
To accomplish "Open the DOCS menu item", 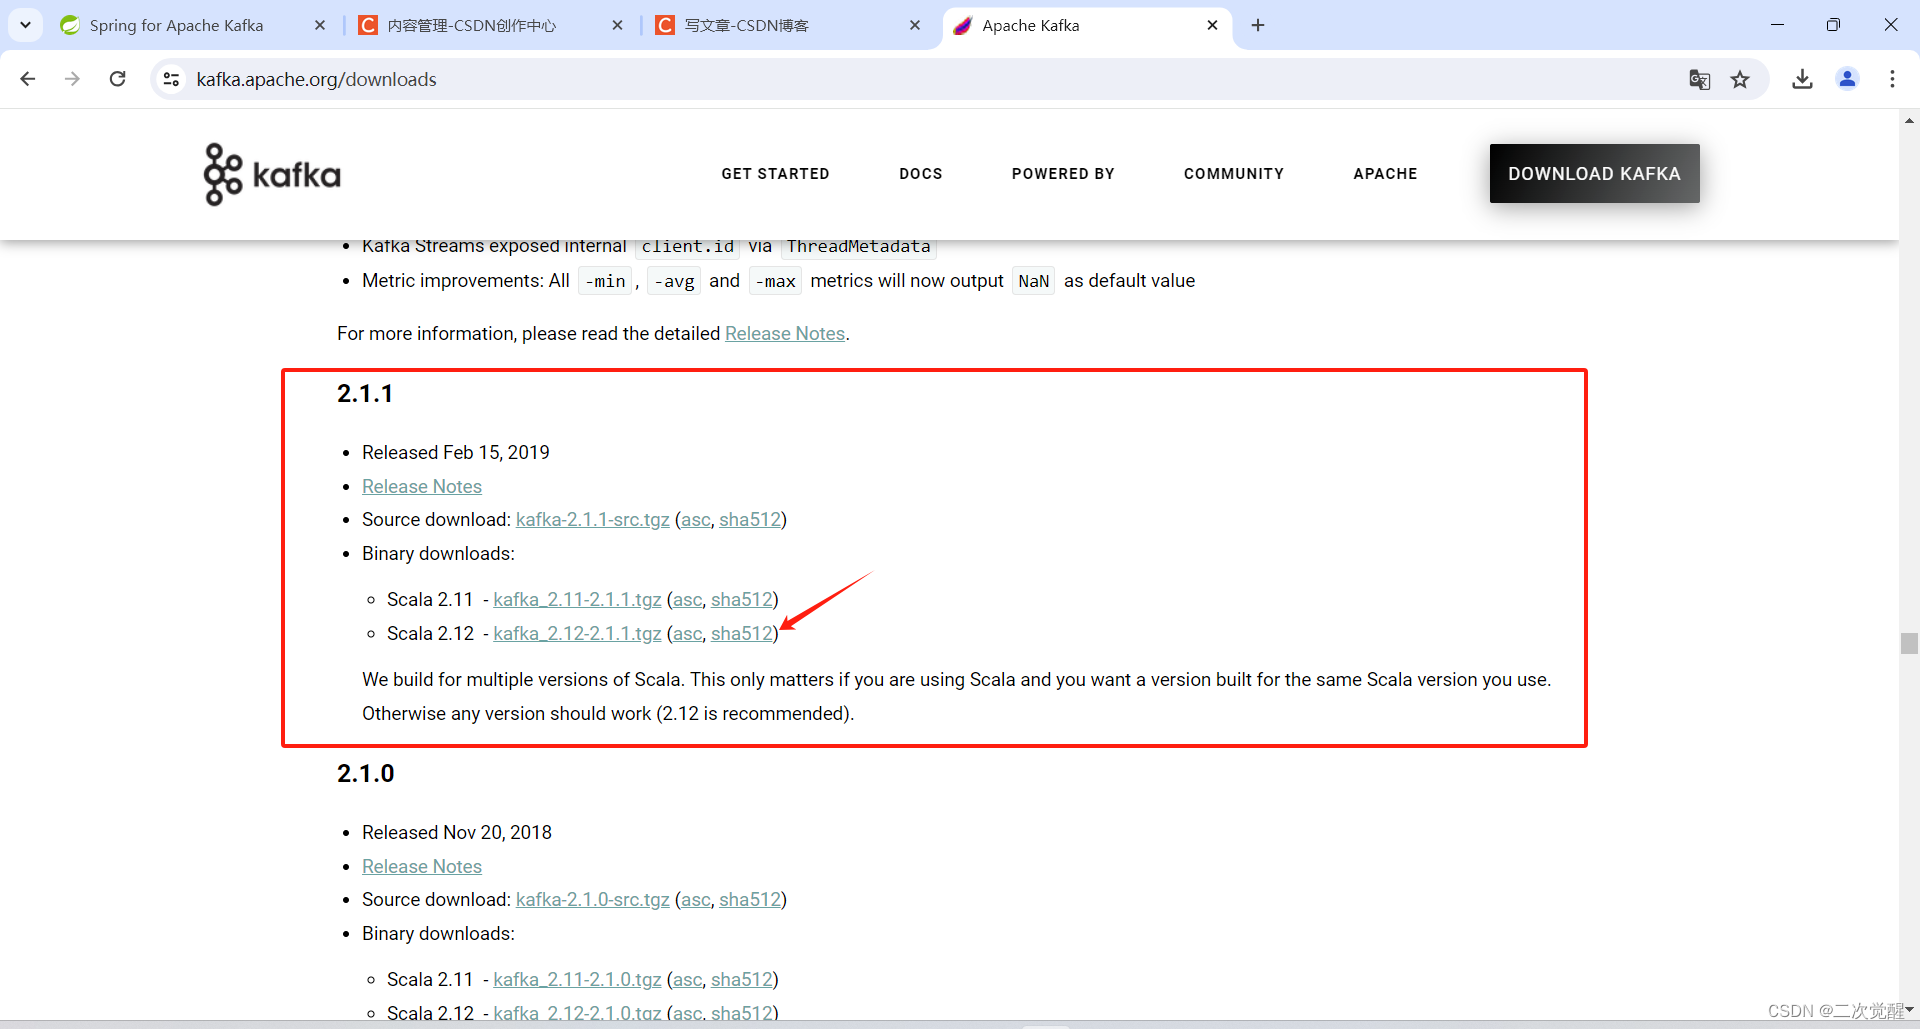I will [x=921, y=174].
